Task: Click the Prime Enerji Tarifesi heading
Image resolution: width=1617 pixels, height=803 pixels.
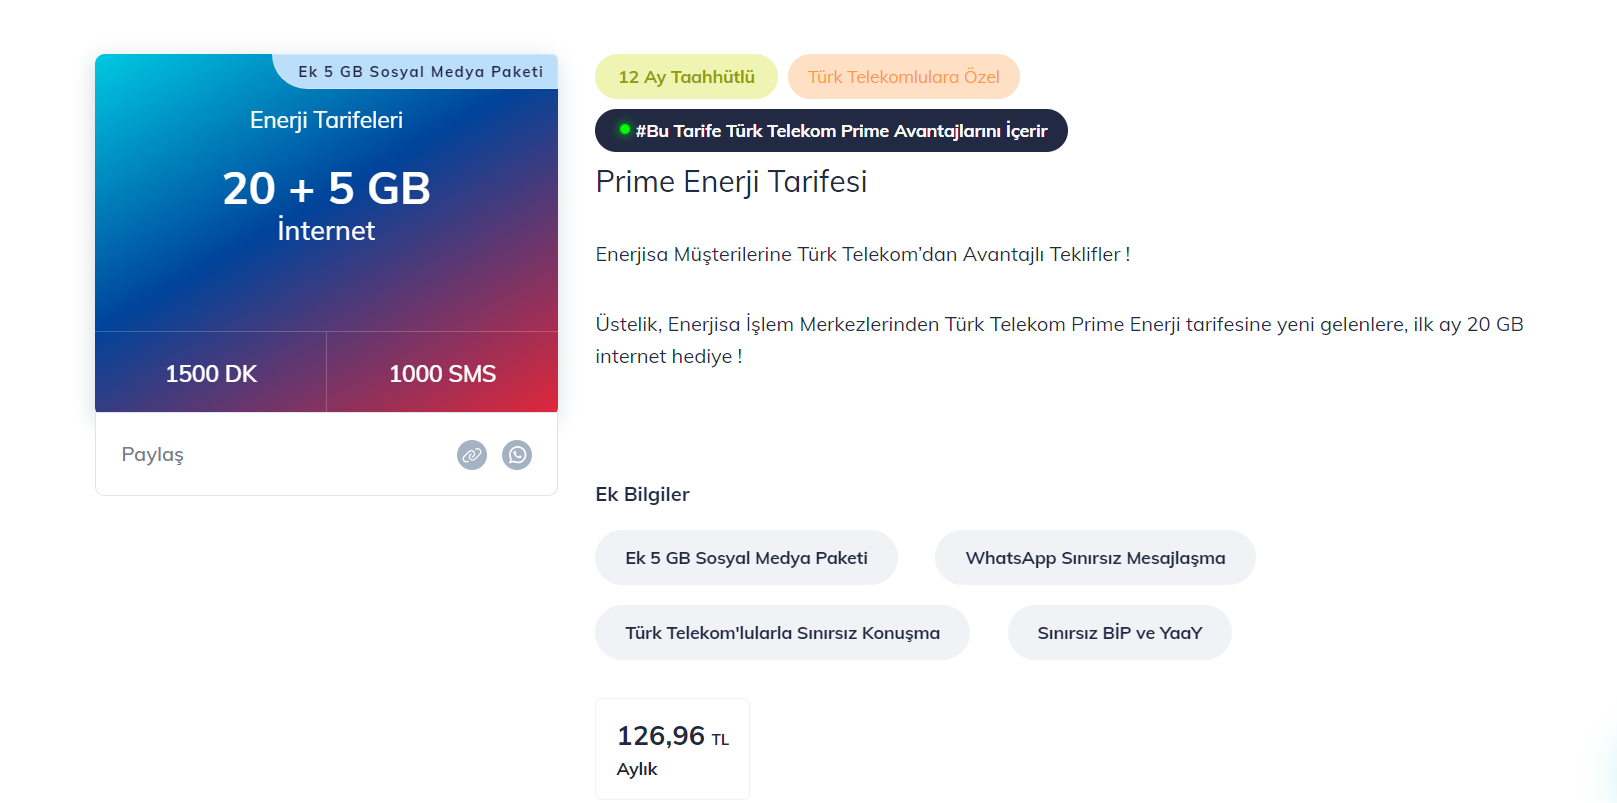Action: click(731, 182)
